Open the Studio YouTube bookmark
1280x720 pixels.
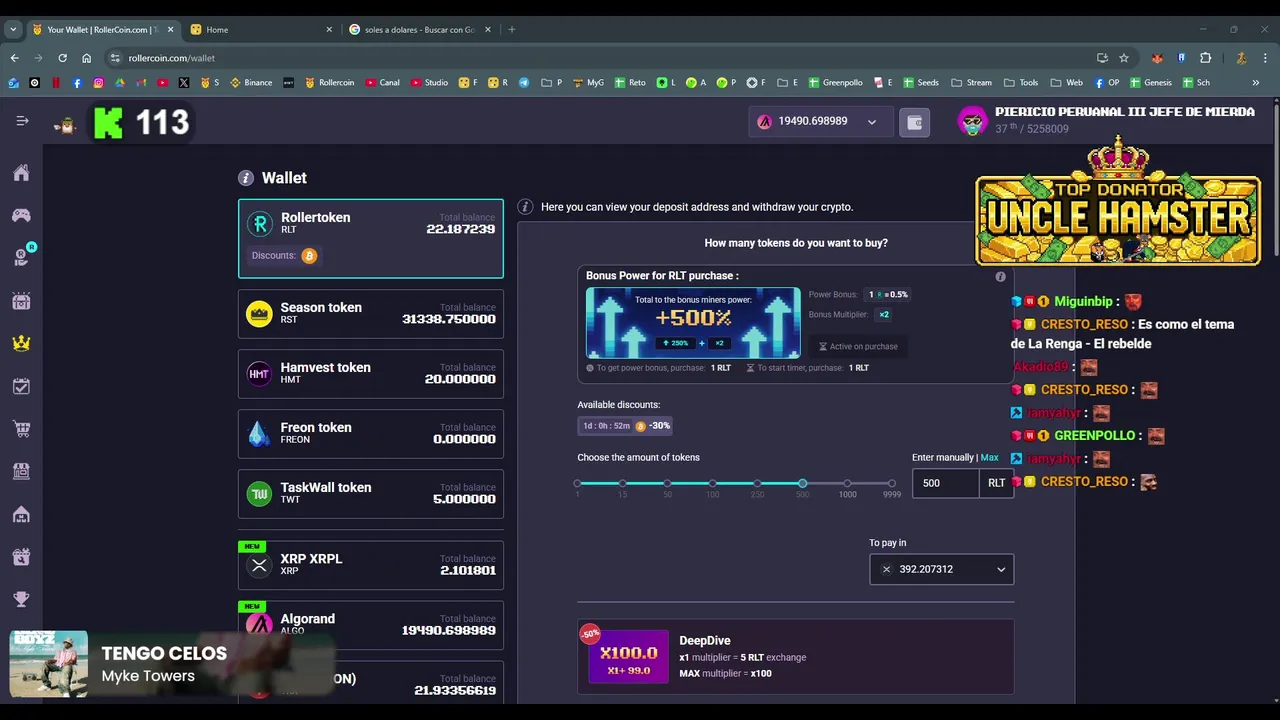click(x=428, y=83)
